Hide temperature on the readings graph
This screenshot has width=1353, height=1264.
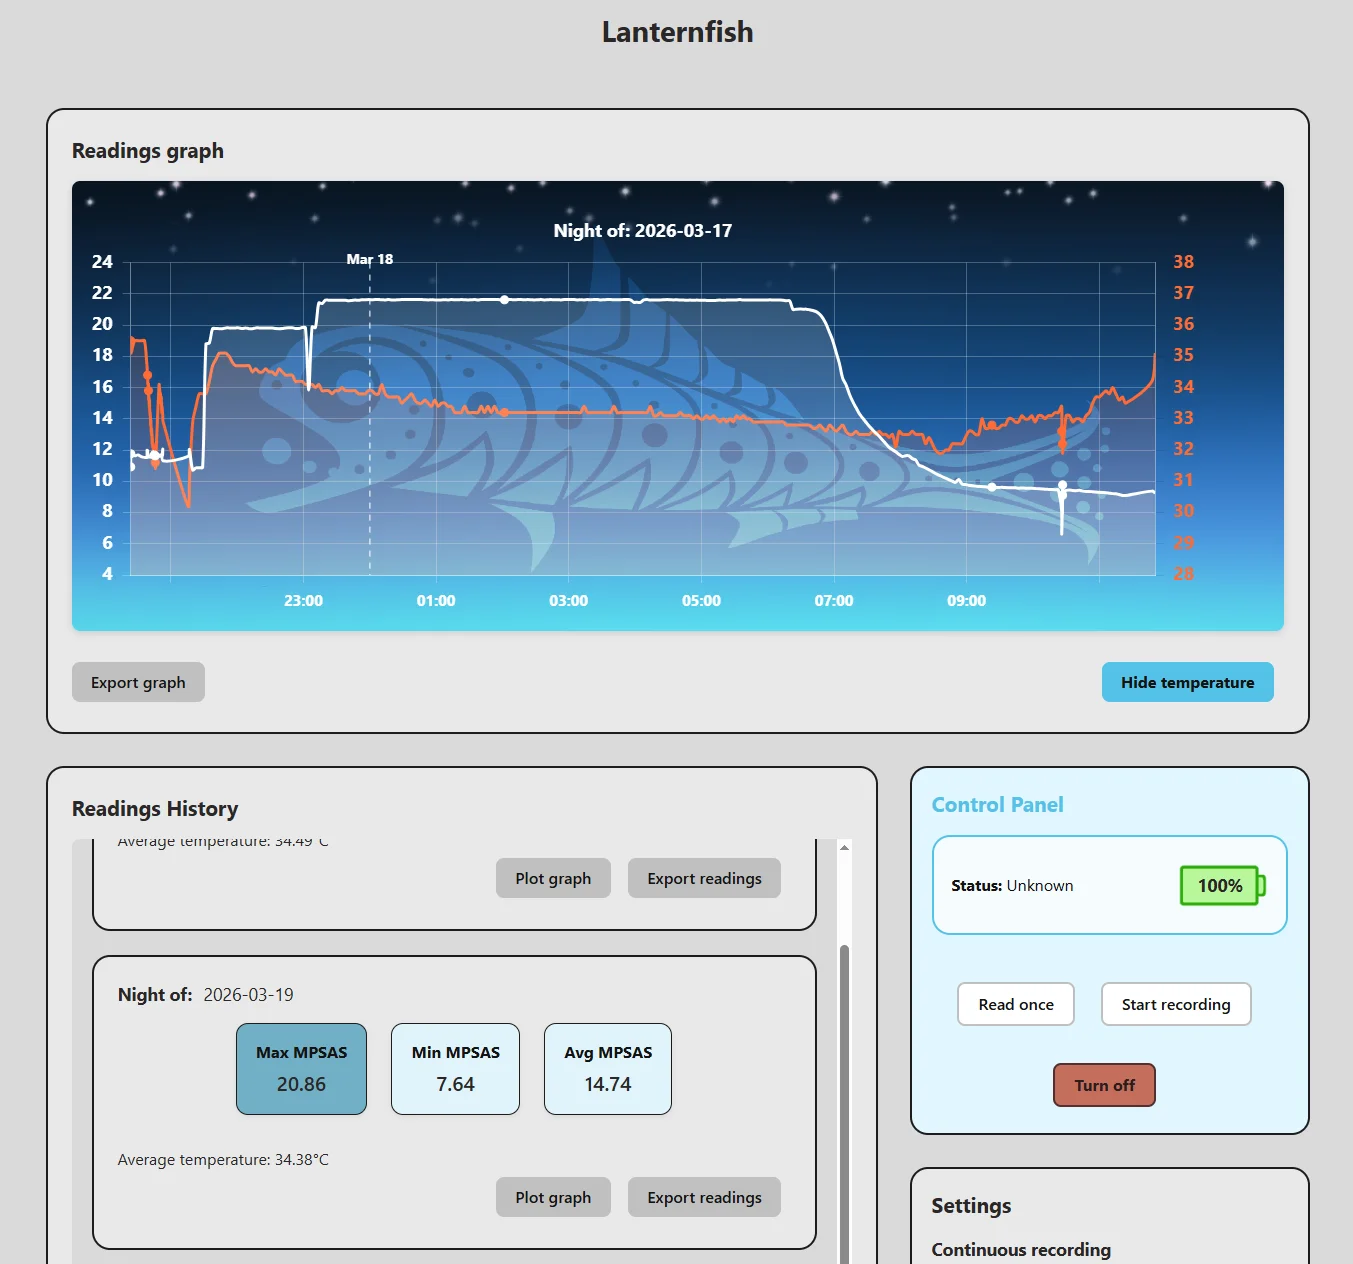click(1187, 682)
